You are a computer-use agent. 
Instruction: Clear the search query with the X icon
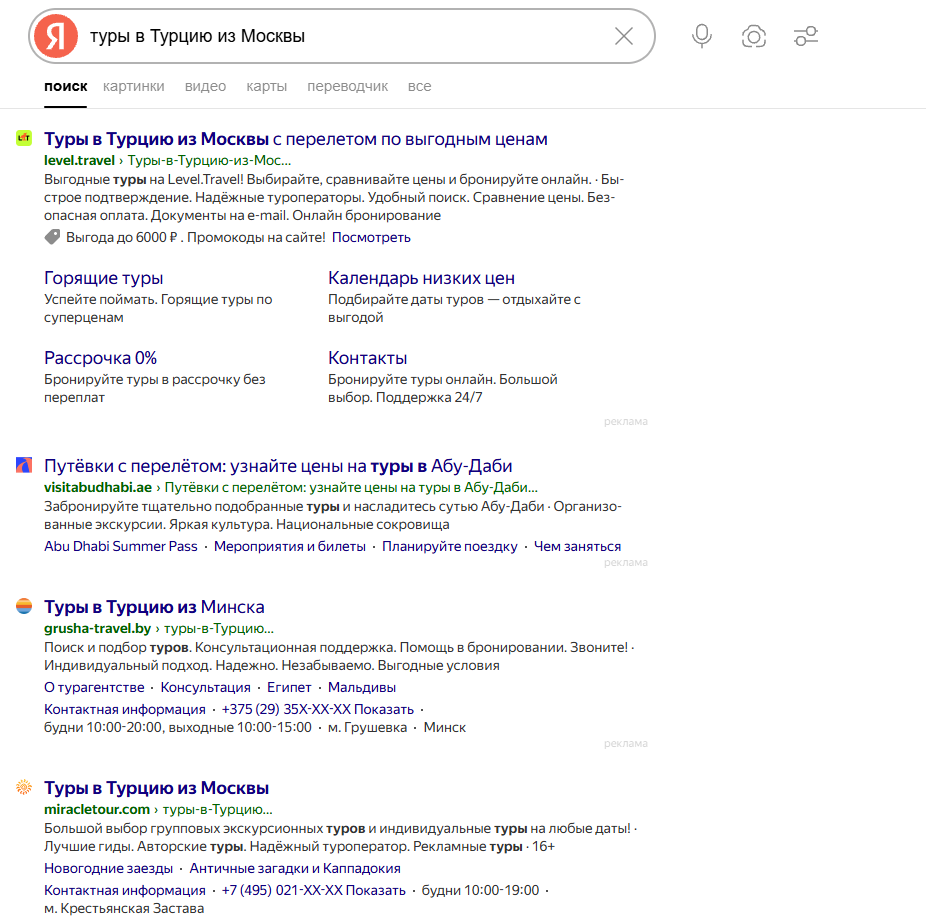point(624,36)
